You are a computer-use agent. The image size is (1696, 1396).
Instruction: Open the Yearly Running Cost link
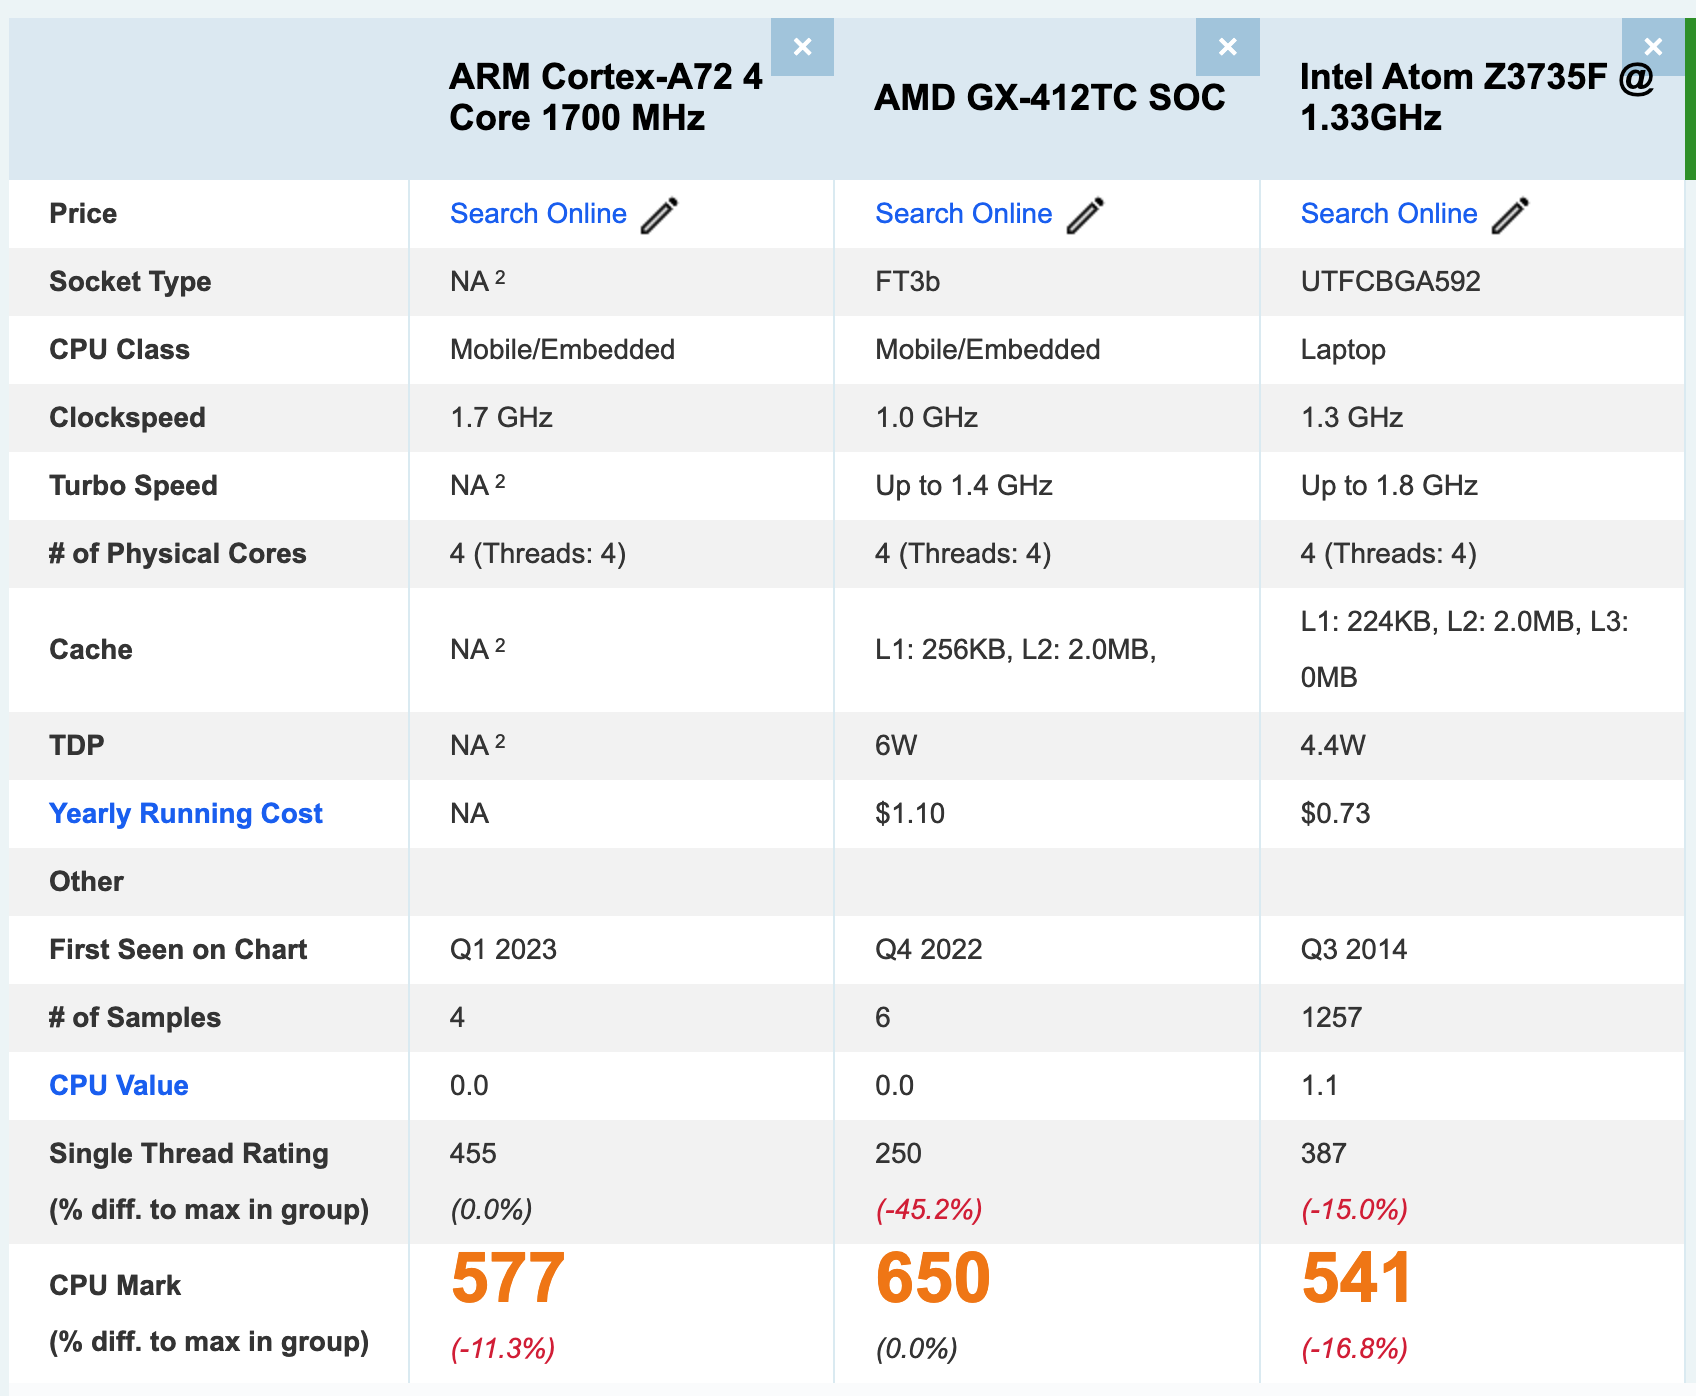pyautogui.click(x=186, y=814)
